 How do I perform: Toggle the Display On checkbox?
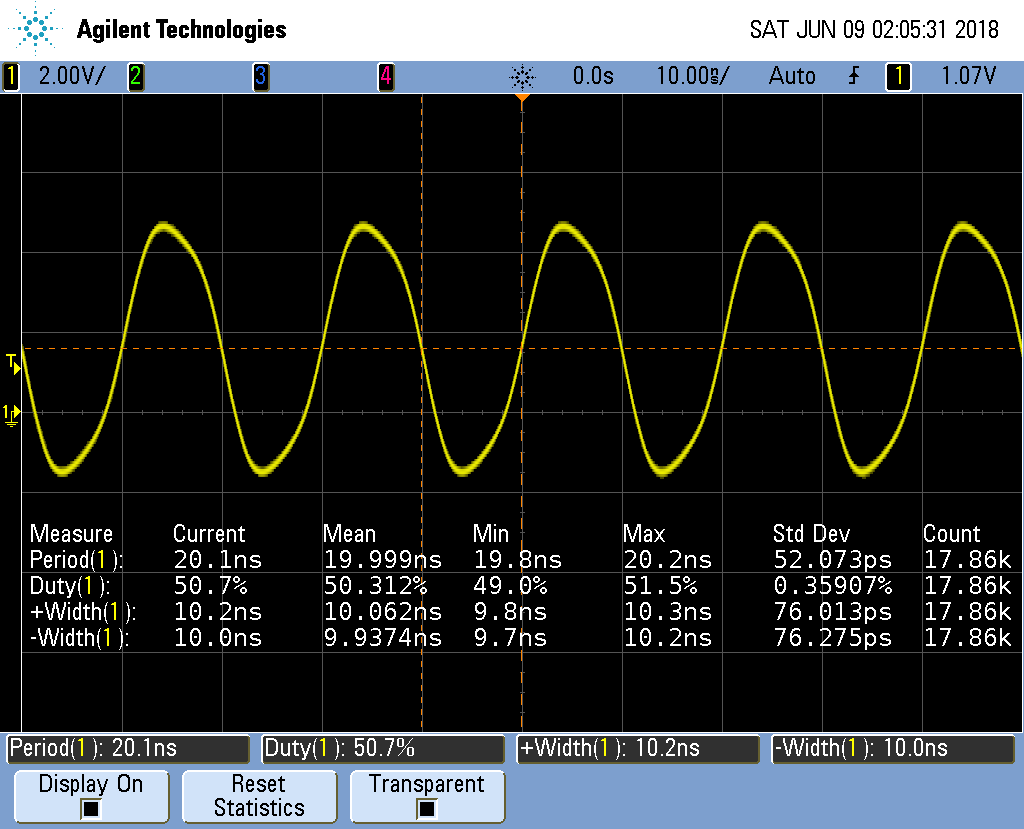click(x=91, y=796)
